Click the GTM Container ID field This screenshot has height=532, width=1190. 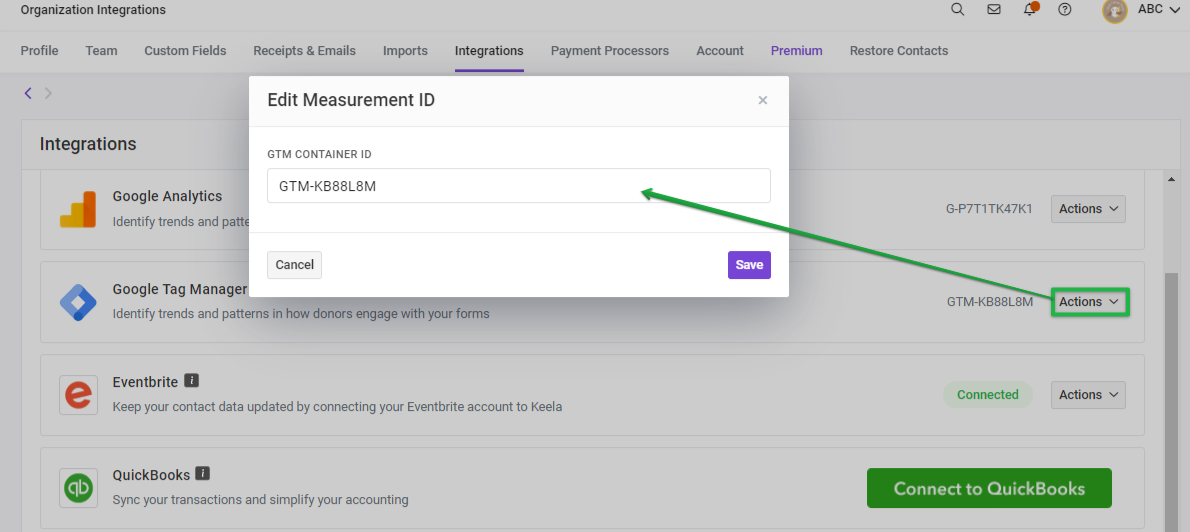(x=519, y=185)
